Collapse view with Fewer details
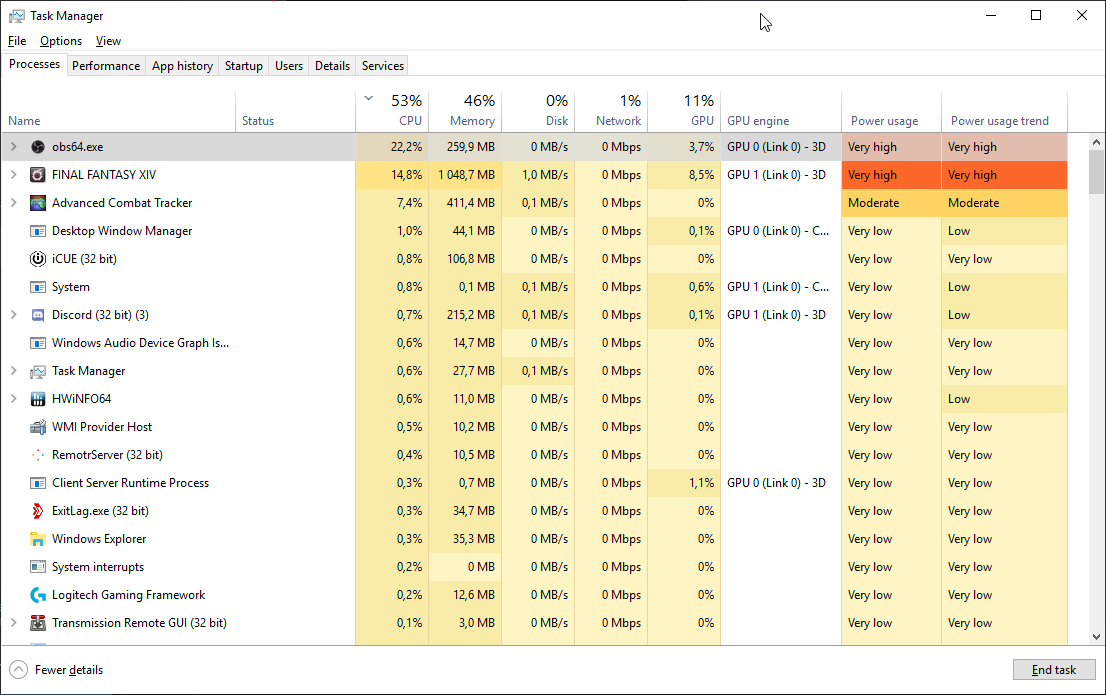The width and height of the screenshot is (1106, 695). click(57, 670)
